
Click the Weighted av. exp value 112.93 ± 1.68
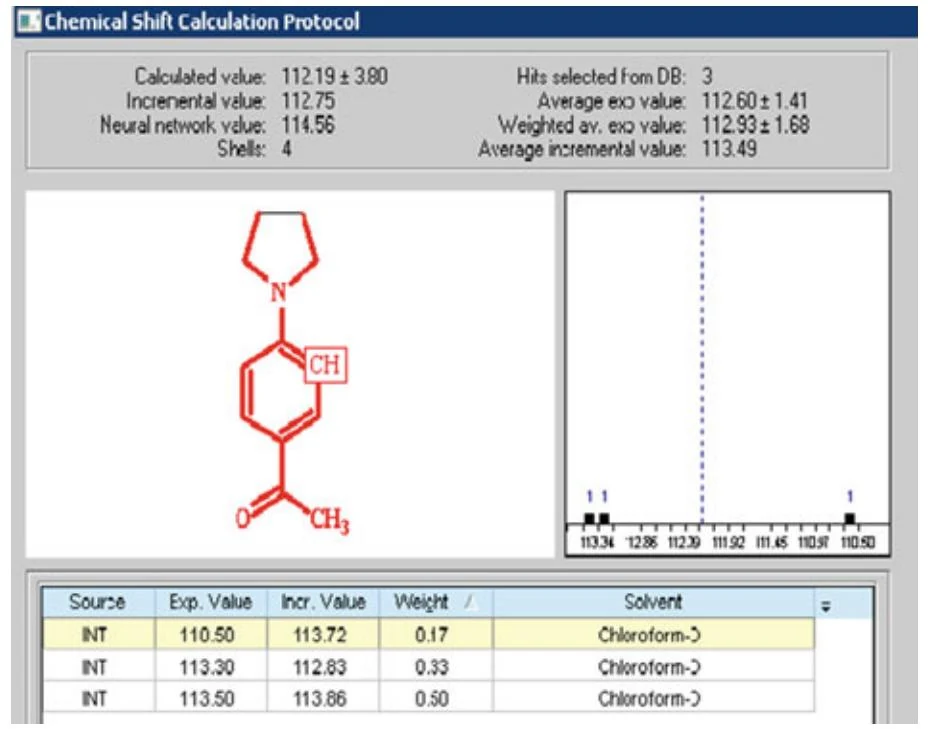coord(755,124)
